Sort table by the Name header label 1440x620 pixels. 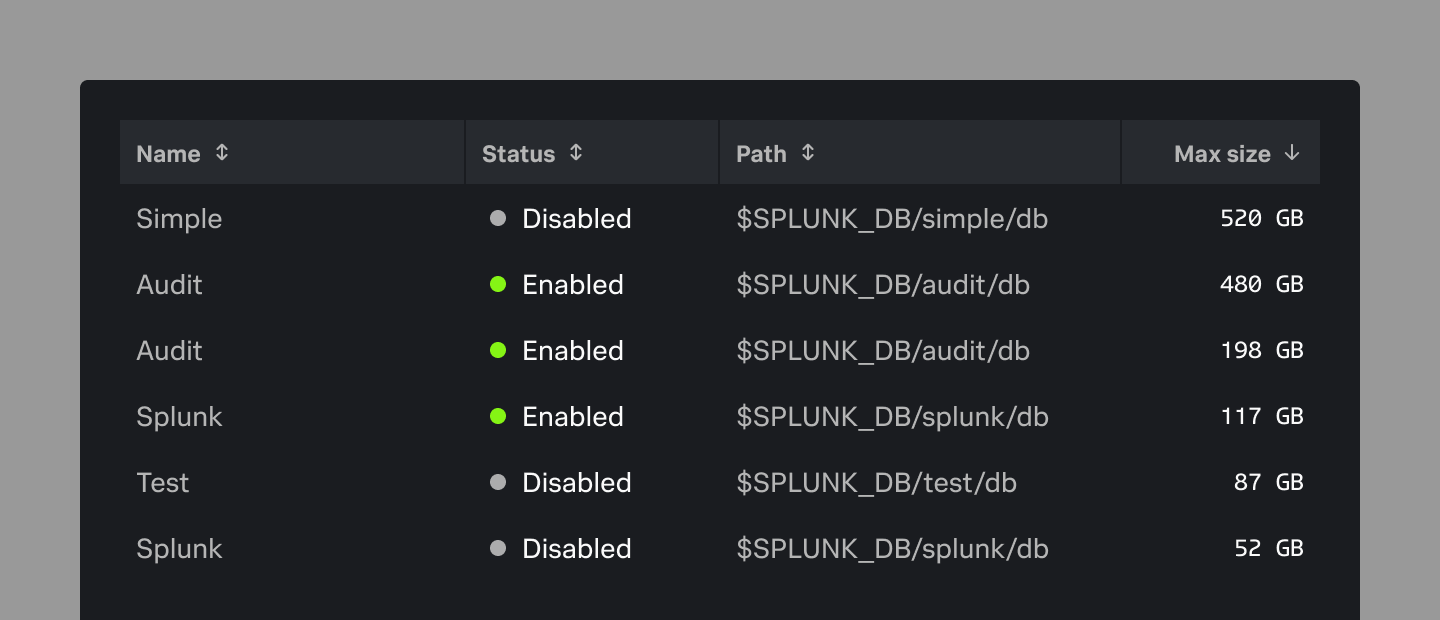click(x=168, y=154)
